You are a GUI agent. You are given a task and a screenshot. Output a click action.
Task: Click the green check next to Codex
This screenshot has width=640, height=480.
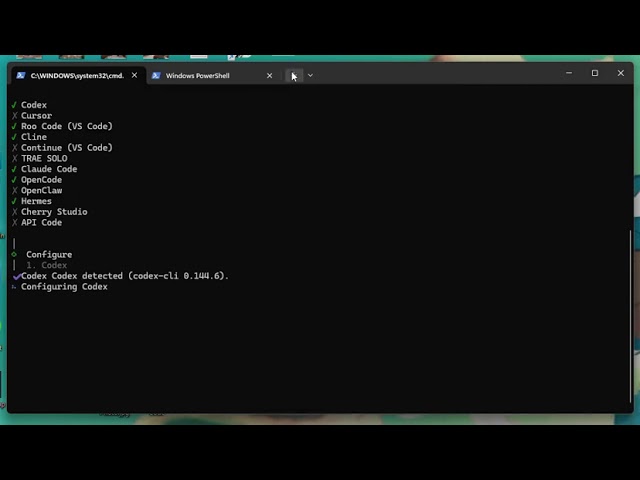(14, 105)
